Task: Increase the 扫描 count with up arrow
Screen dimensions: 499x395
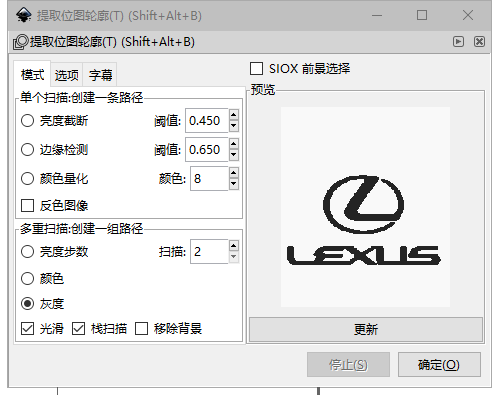Action: tap(234, 246)
